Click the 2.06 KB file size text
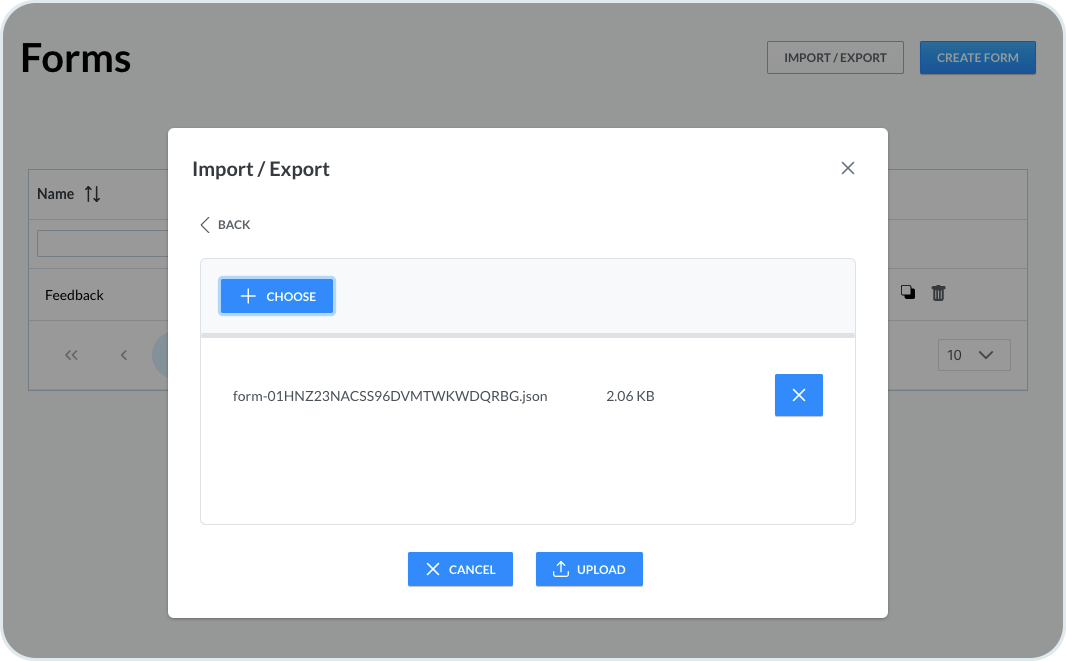This screenshot has width=1066, height=661. click(630, 396)
